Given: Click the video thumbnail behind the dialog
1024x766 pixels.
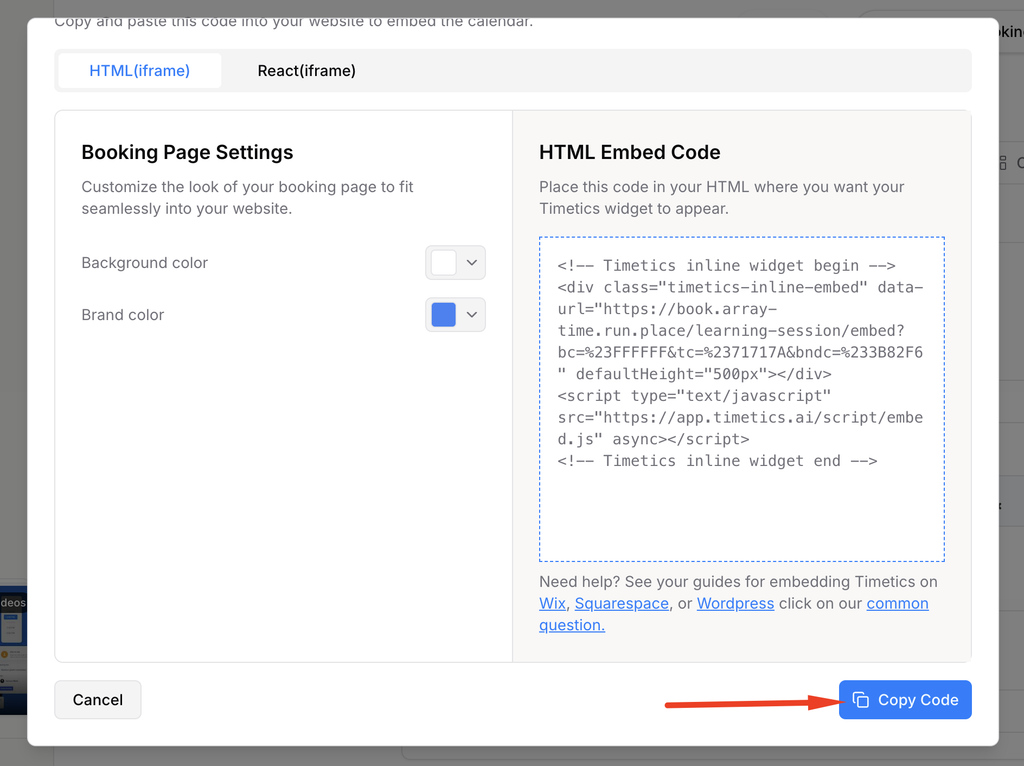Looking at the screenshot, I should click(x=13, y=646).
